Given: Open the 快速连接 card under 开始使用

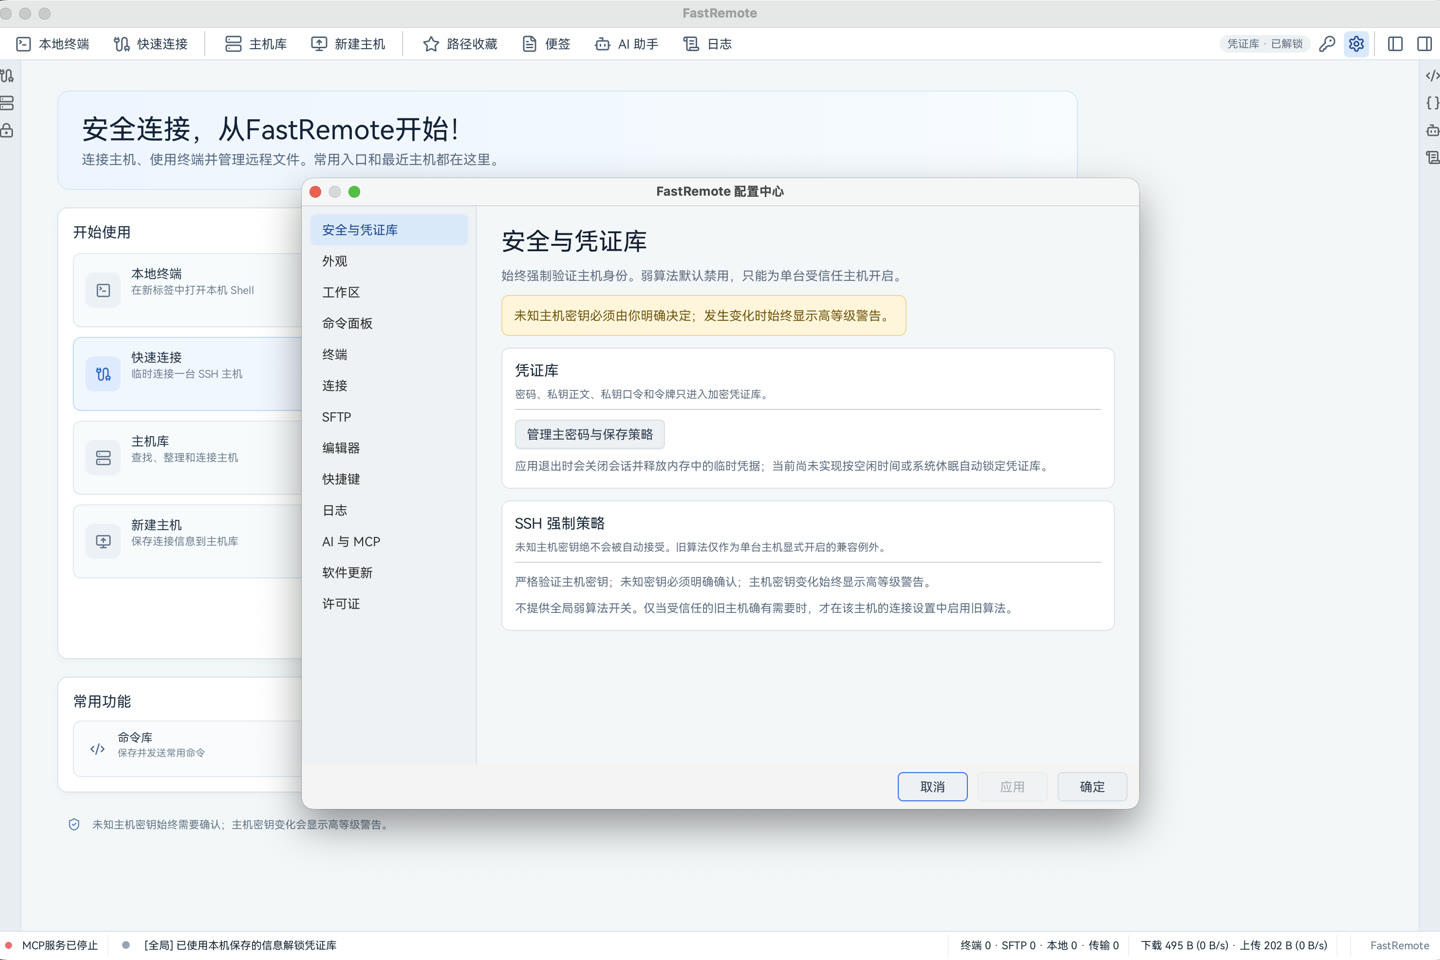Looking at the screenshot, I should click(187, 374).
